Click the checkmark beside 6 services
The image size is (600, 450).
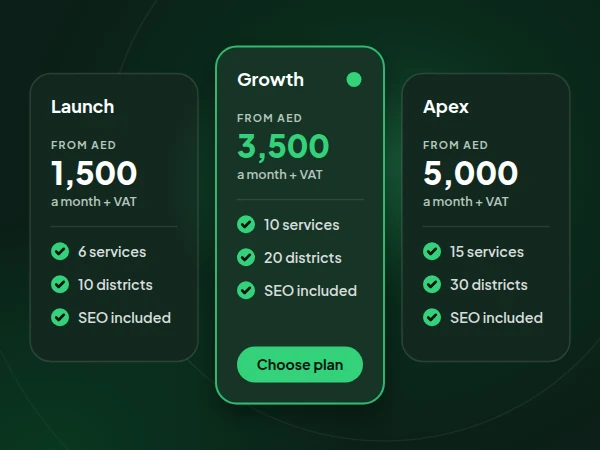click(60, 251)
